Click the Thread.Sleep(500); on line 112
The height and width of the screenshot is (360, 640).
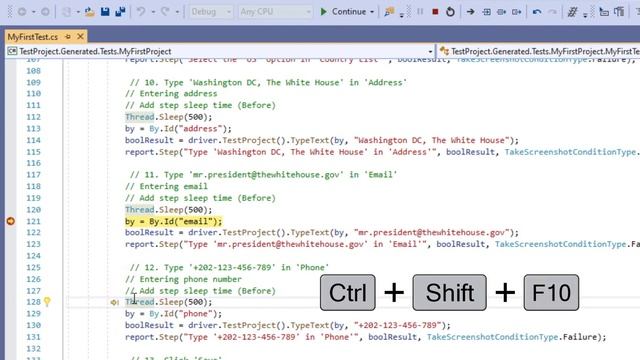pyautogui.click(x=169, y=117)
